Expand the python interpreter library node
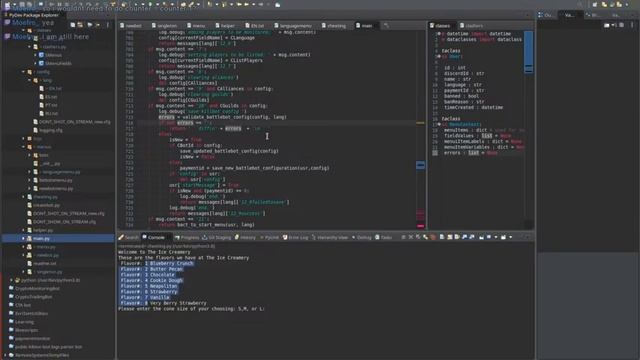This screenshot has width=640, height=360. coord(11,280)
